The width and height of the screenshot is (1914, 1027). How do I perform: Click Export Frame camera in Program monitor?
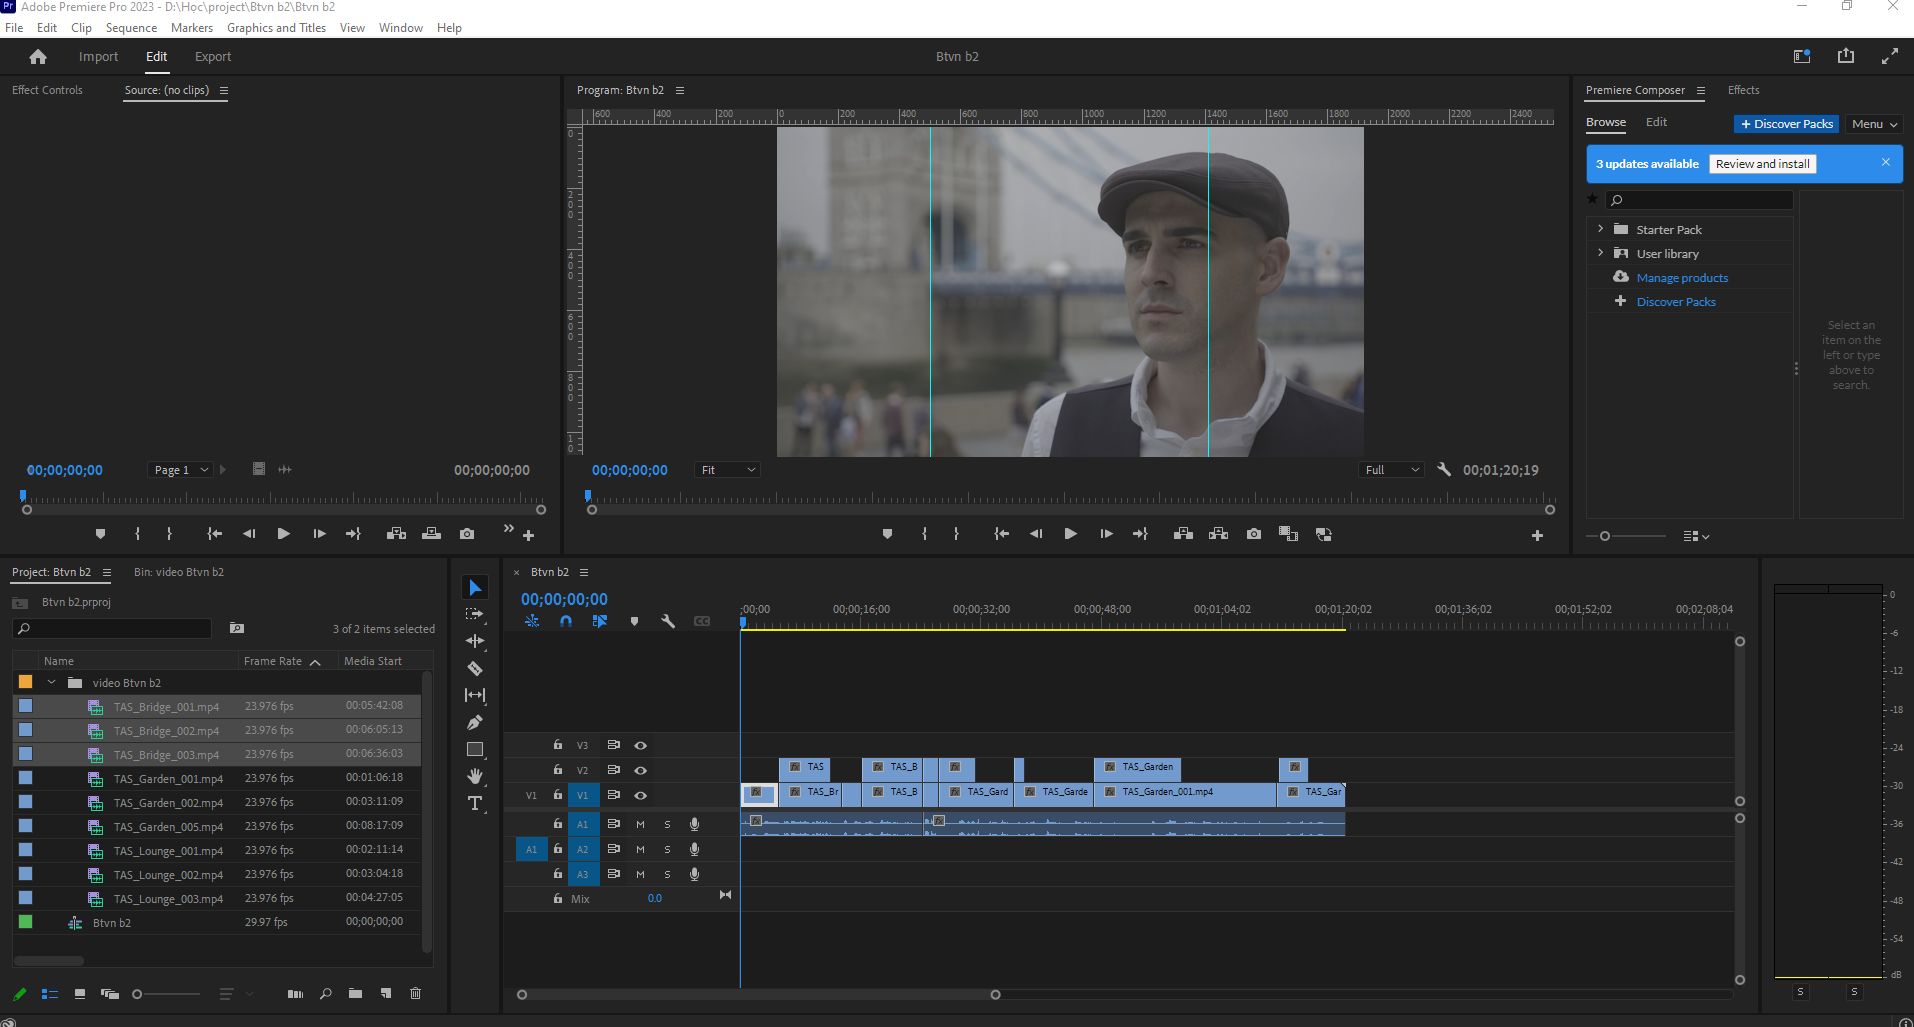coord(1253,534)
